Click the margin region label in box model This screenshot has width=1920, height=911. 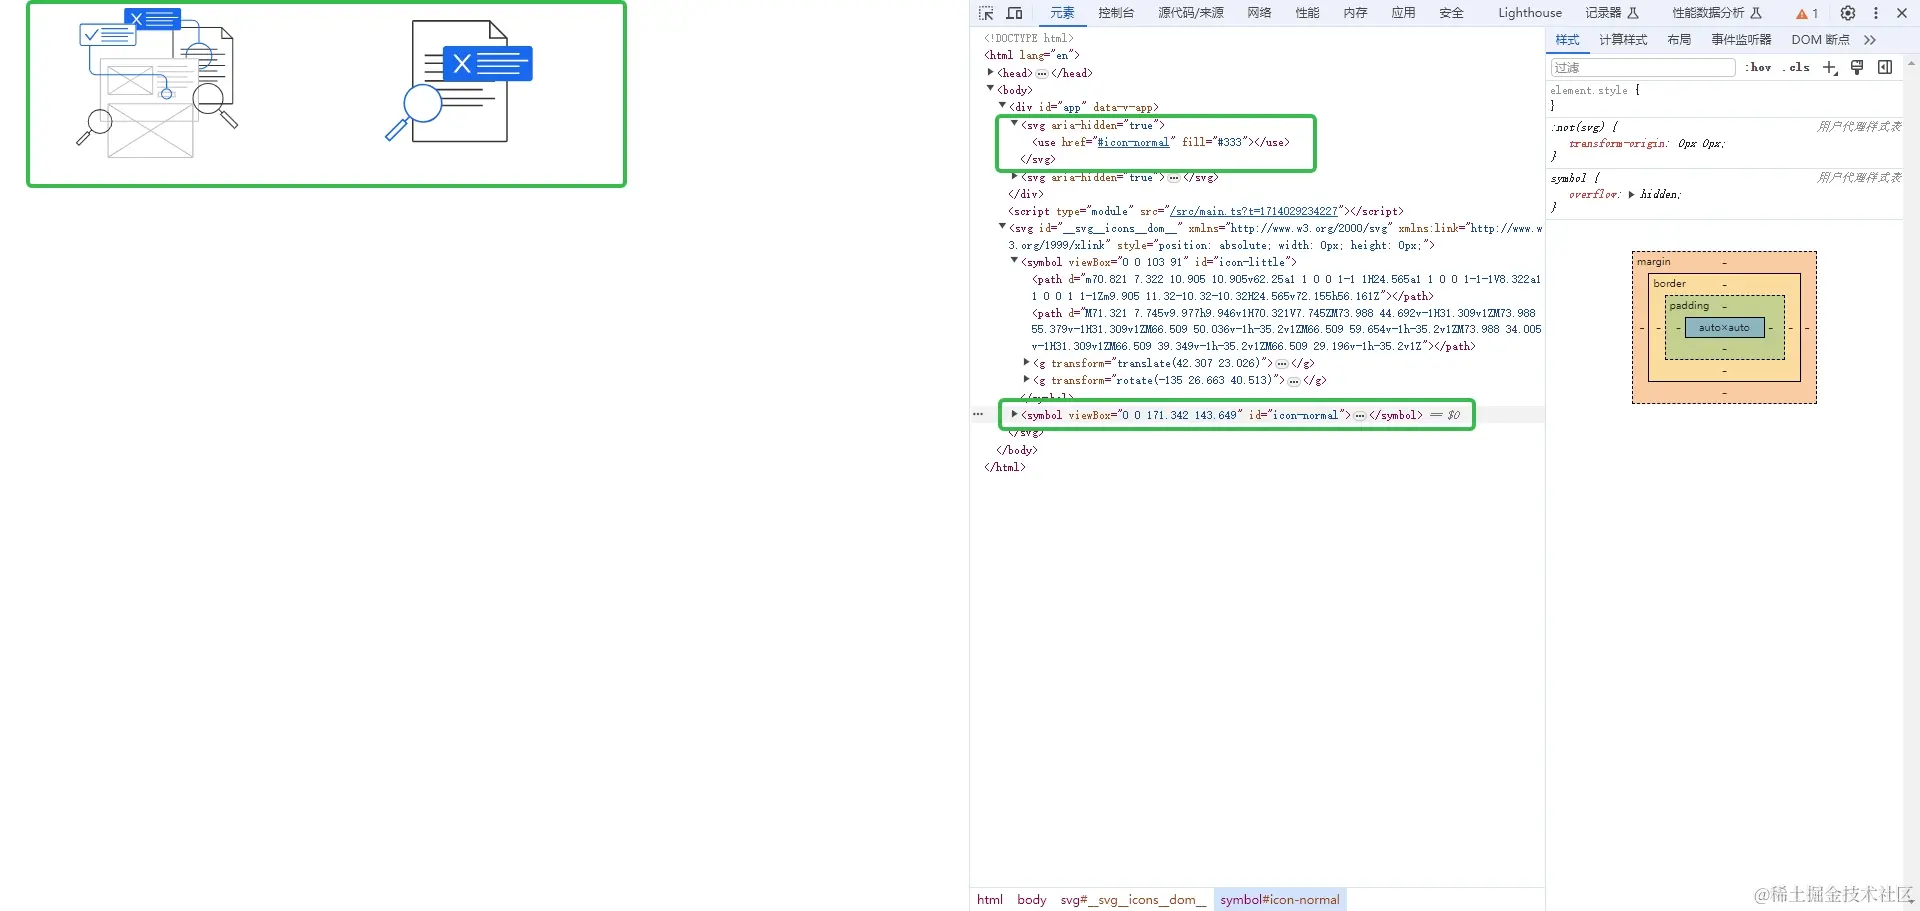(x=1654, y=262)
